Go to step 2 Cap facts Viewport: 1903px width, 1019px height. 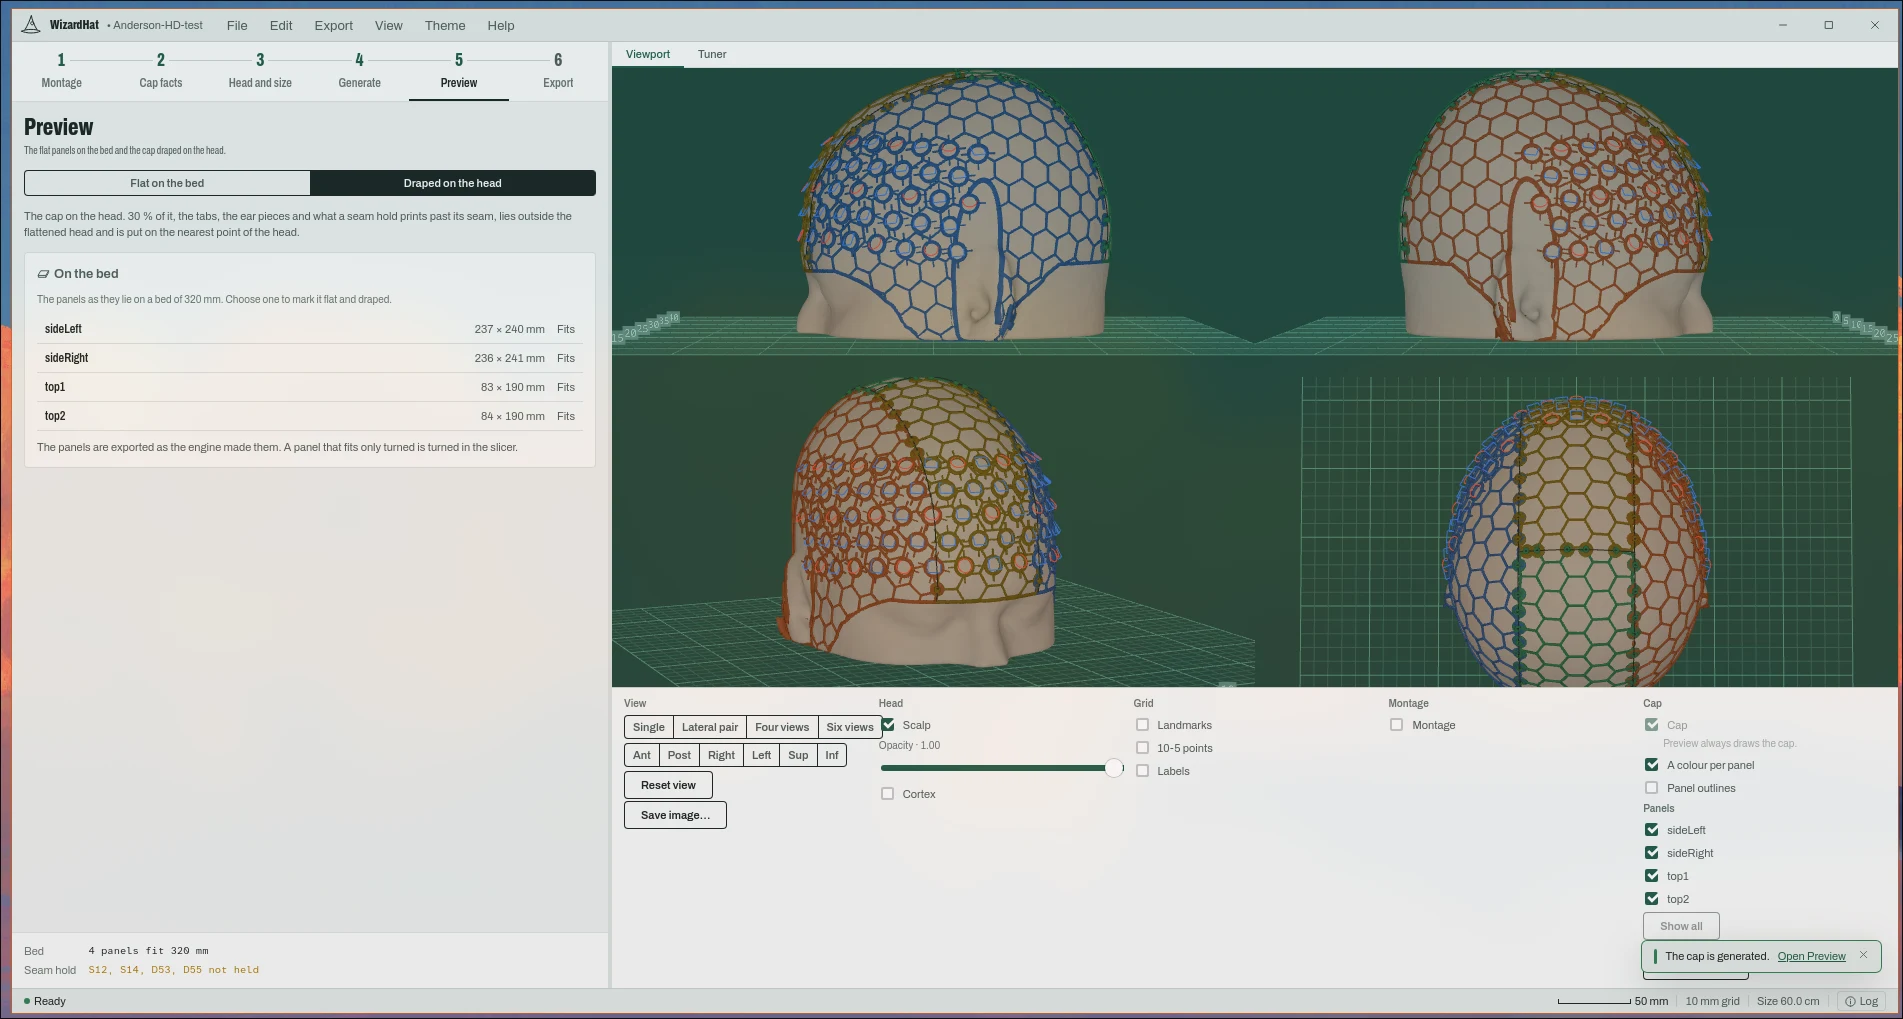pyautogui.click(x=161, y=71)
